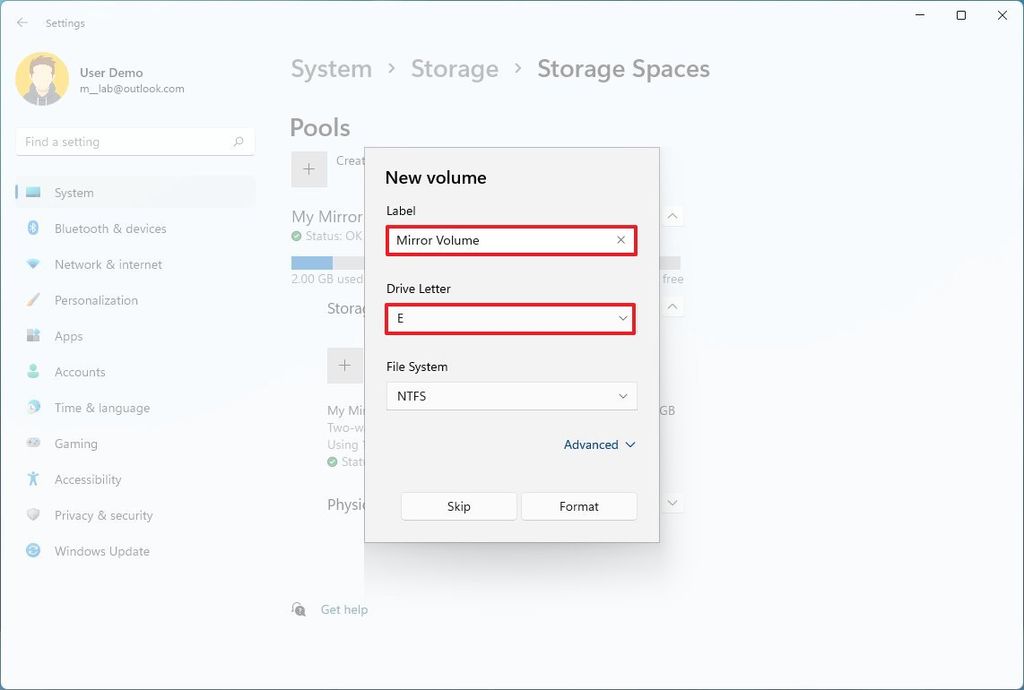Open Personalization settings
This screenshot has height=690, width=1024.
pos(97,300)
